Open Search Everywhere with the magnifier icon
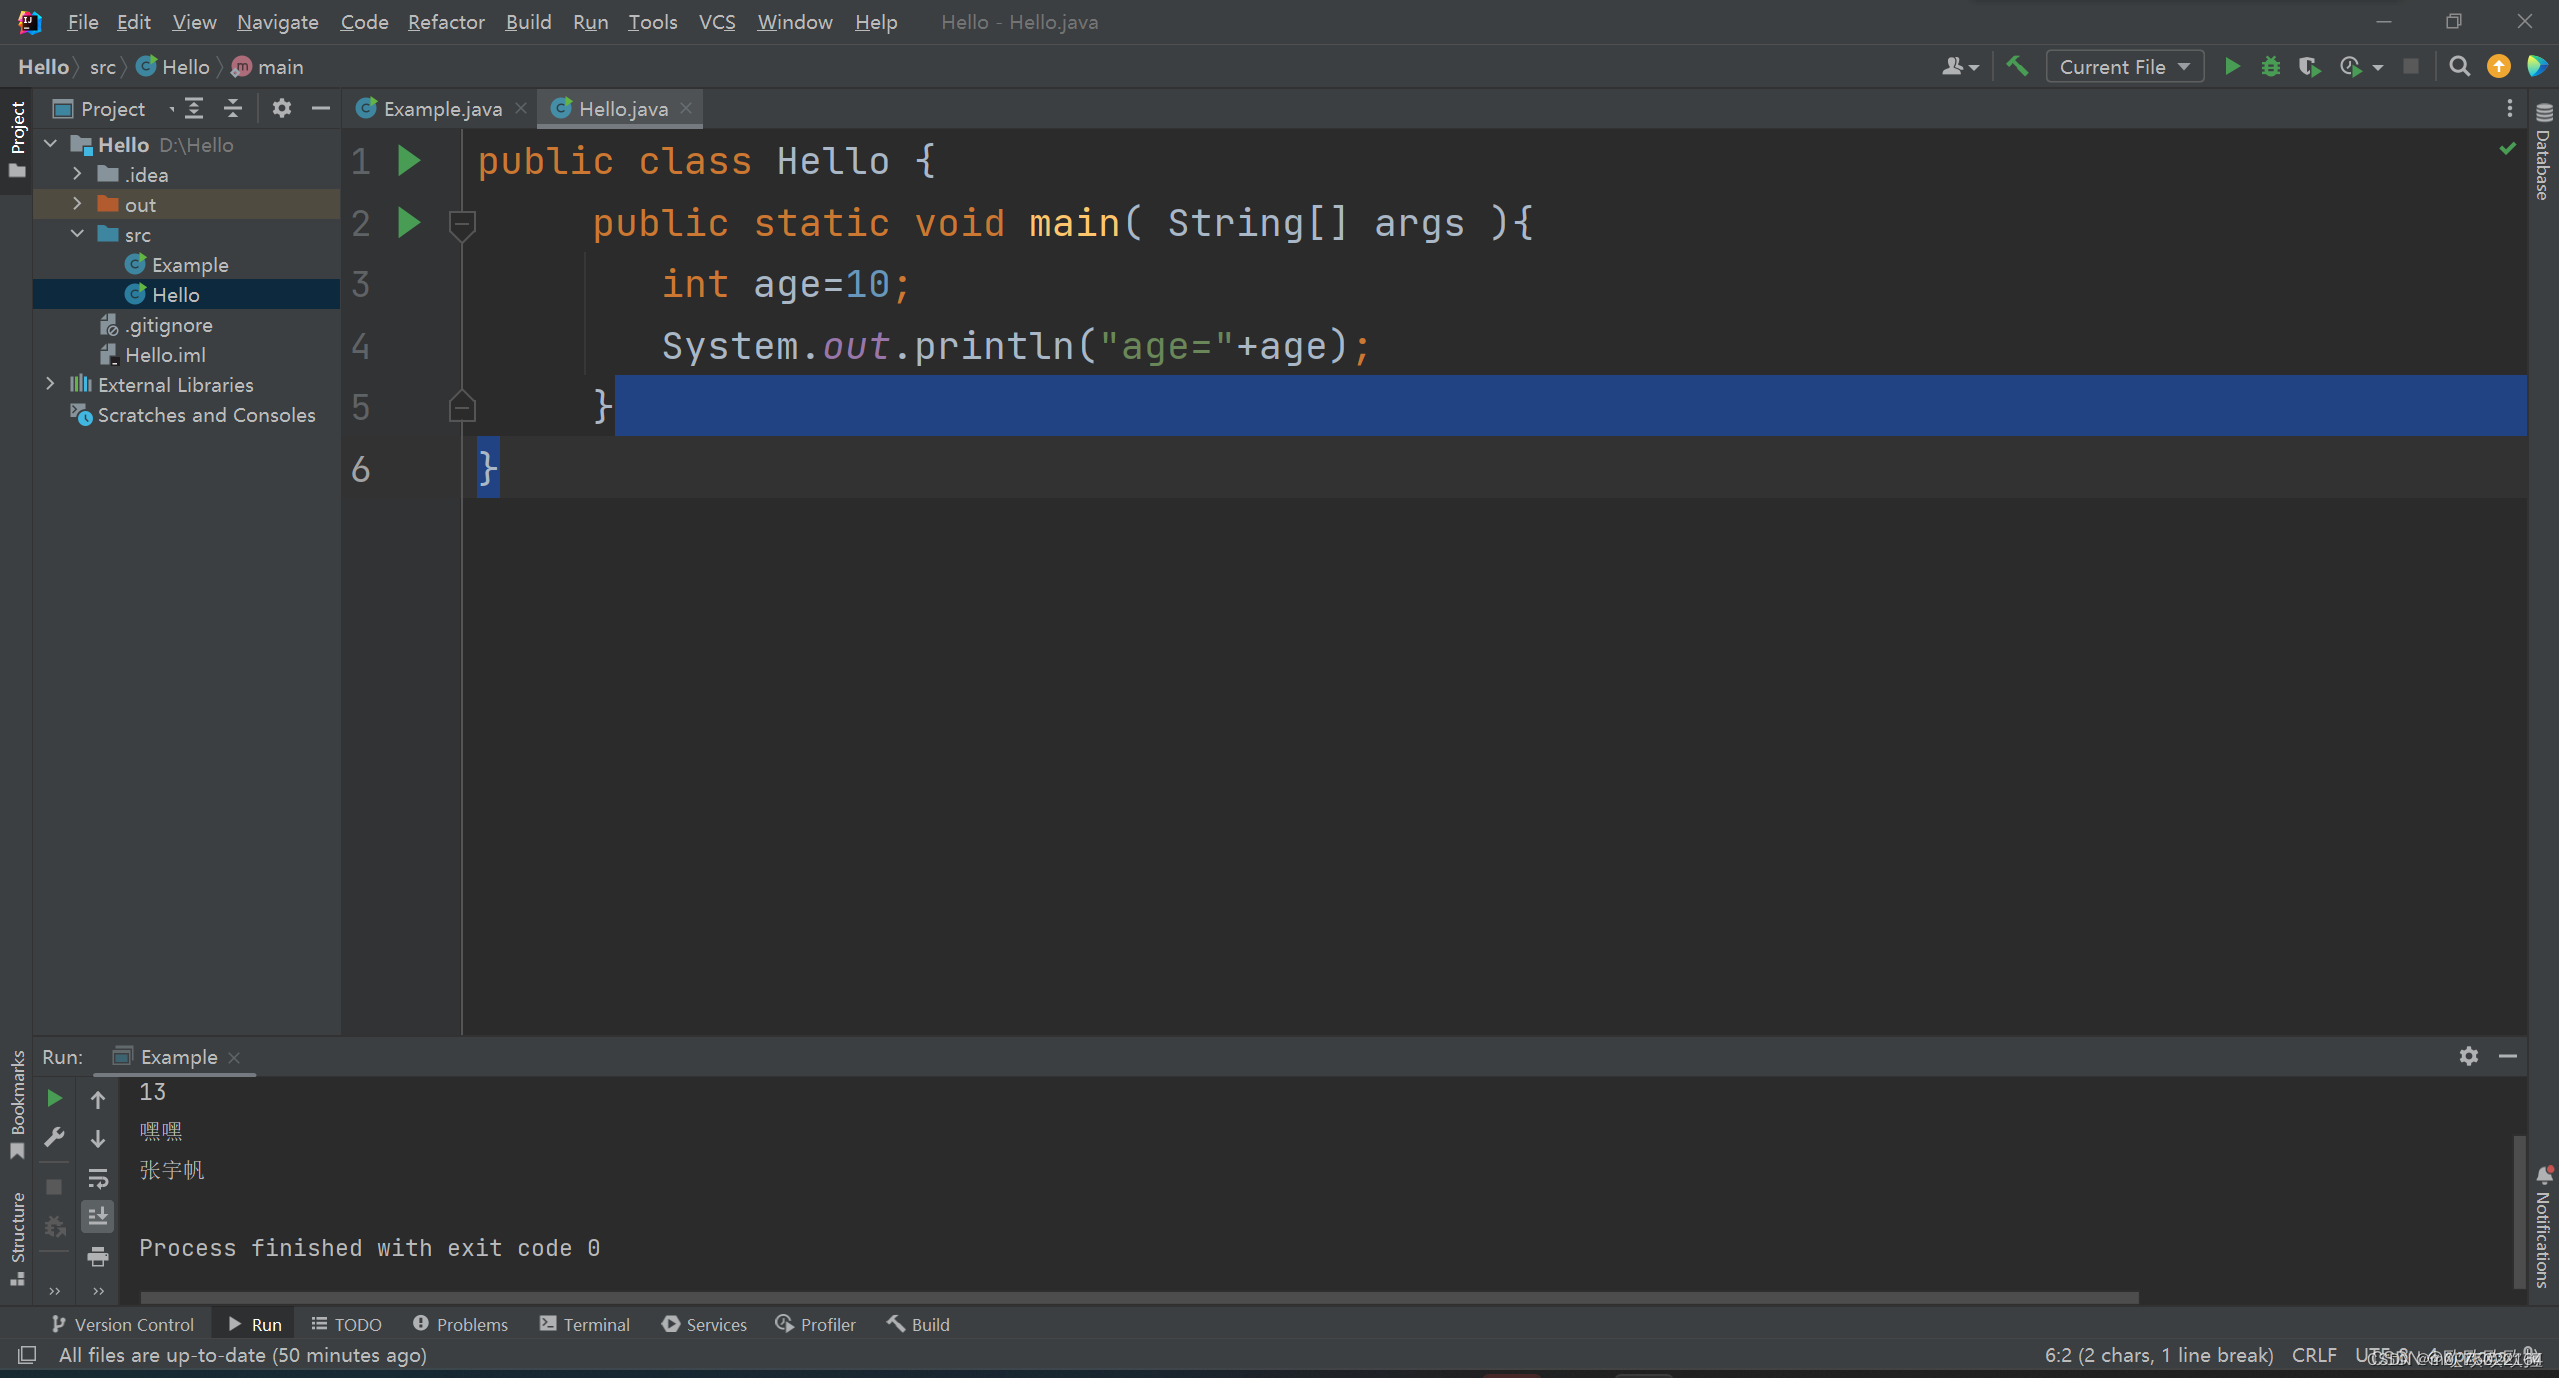The height and width of the screenshot is (1378, 2559). point(2459,67)
